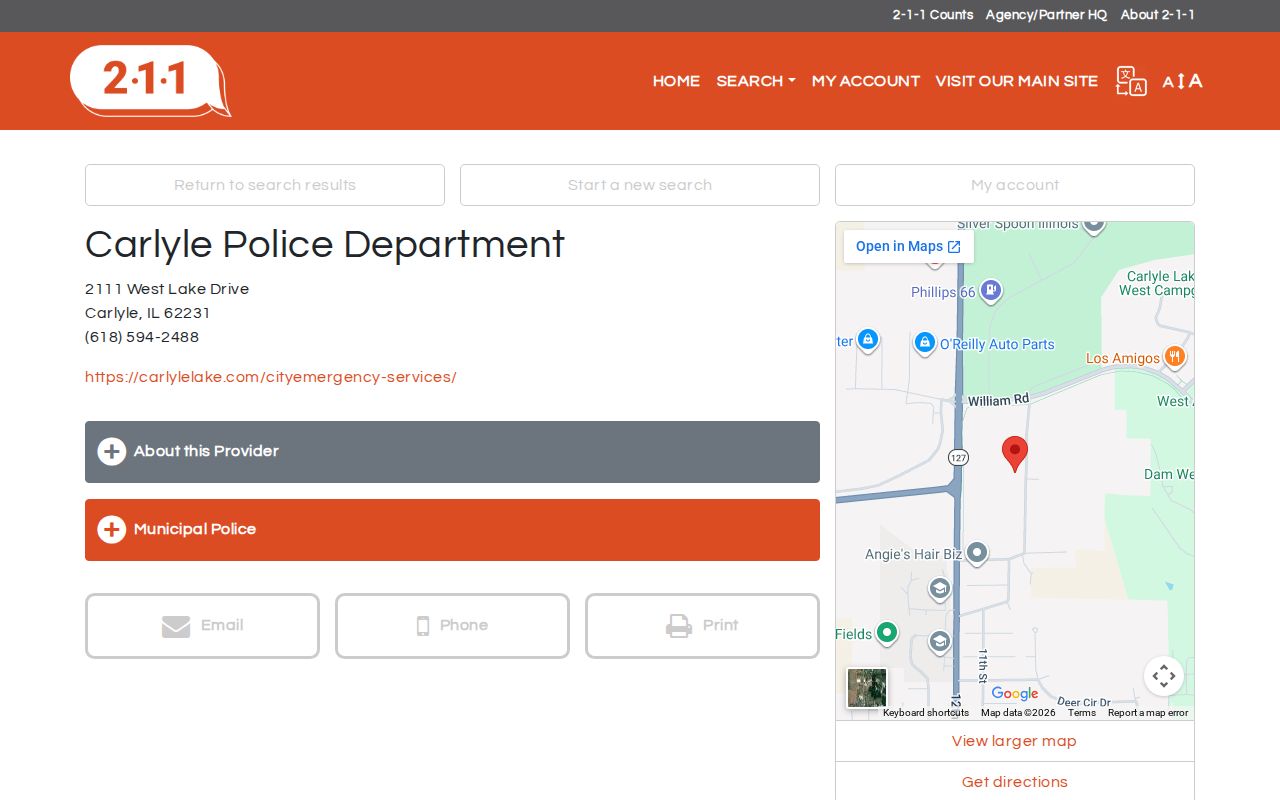Click the envelope icon on Email button
This screenshot has height=800, width=1280.
(176, 626)
